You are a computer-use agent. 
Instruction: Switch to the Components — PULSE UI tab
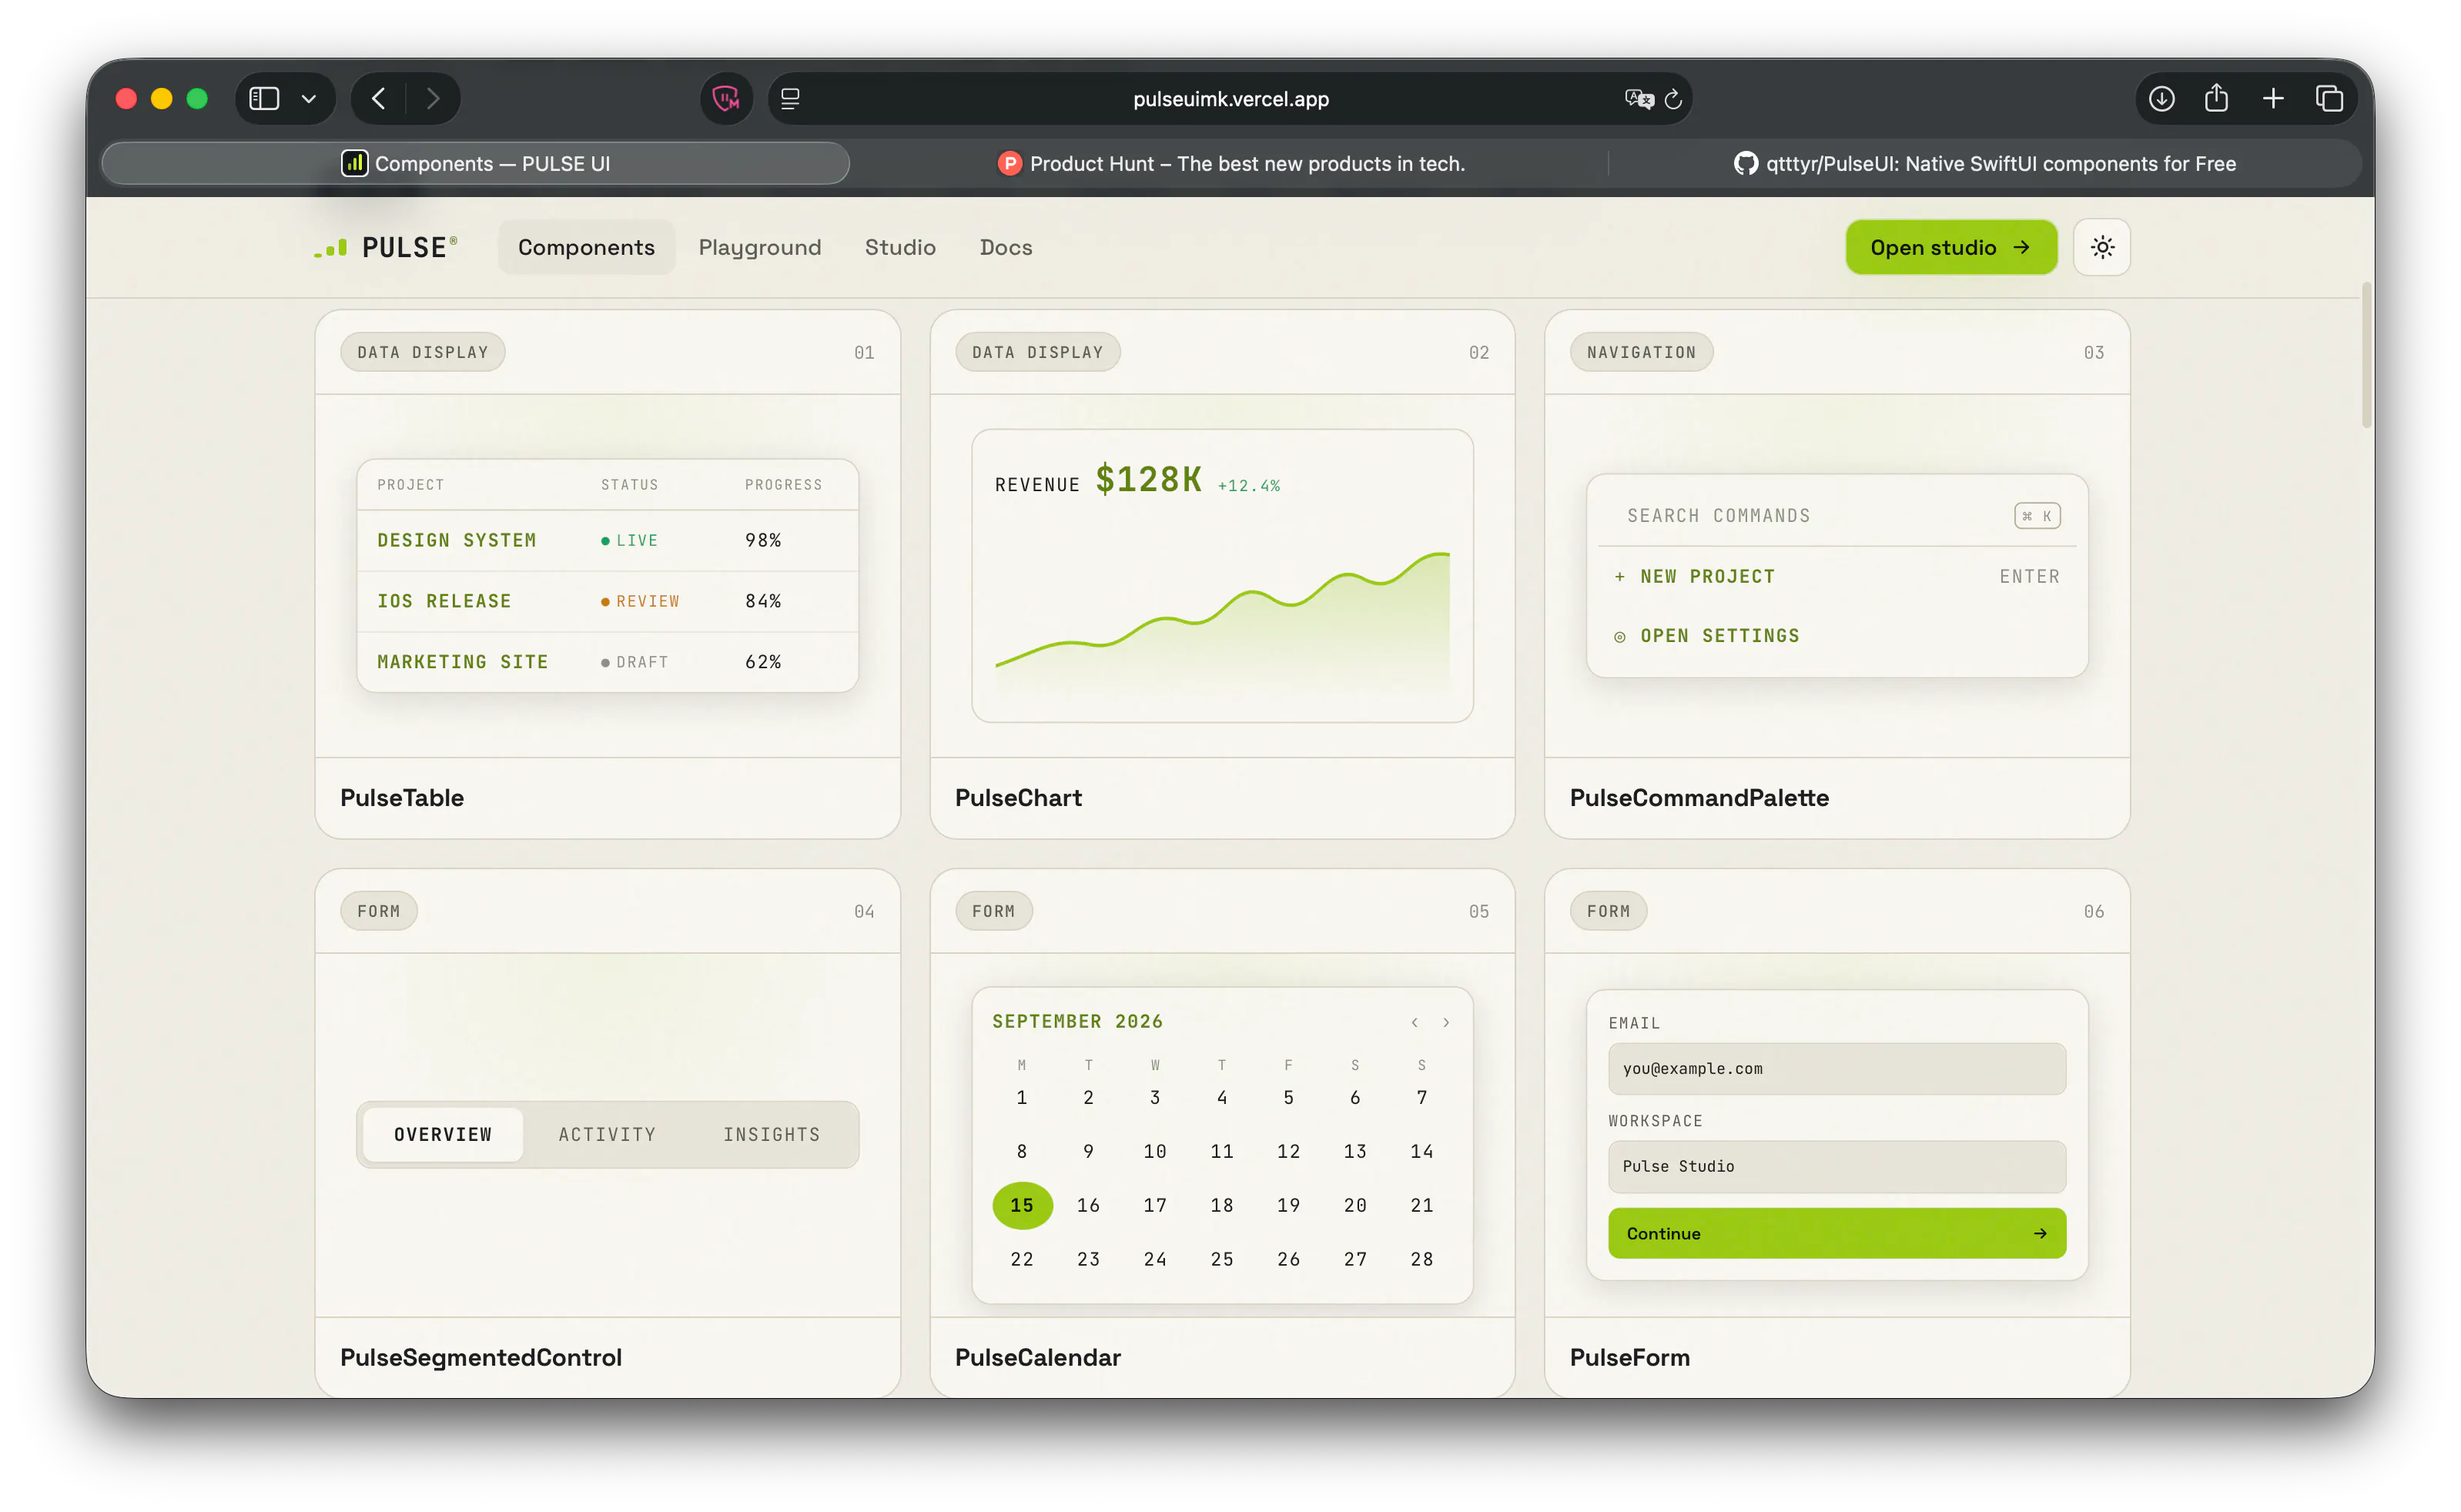476,163
